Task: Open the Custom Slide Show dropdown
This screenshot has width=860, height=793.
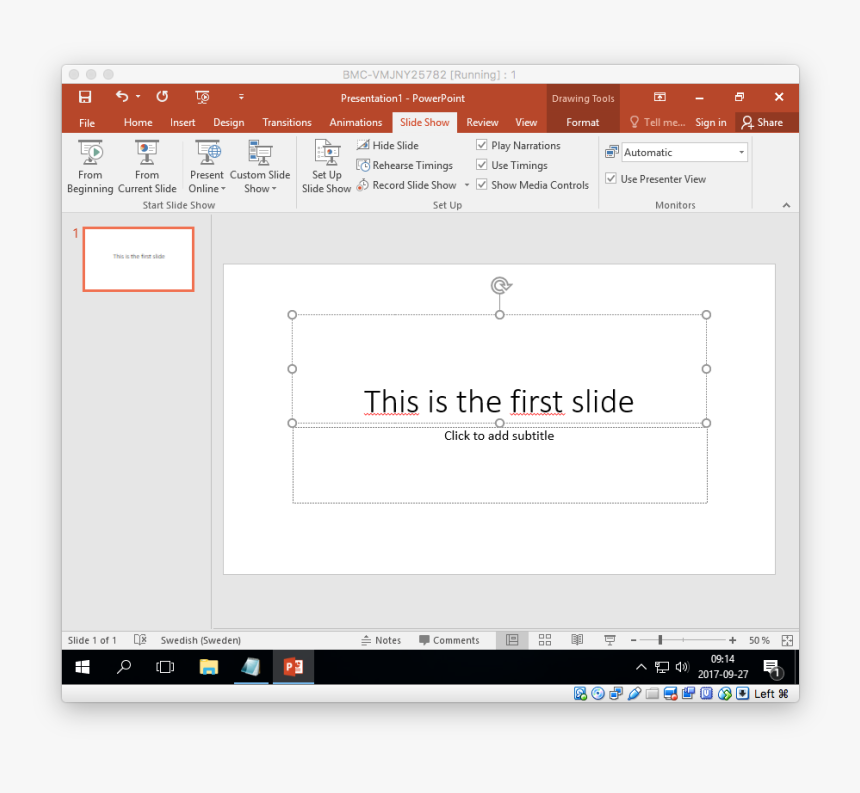Action: [260, 188]
